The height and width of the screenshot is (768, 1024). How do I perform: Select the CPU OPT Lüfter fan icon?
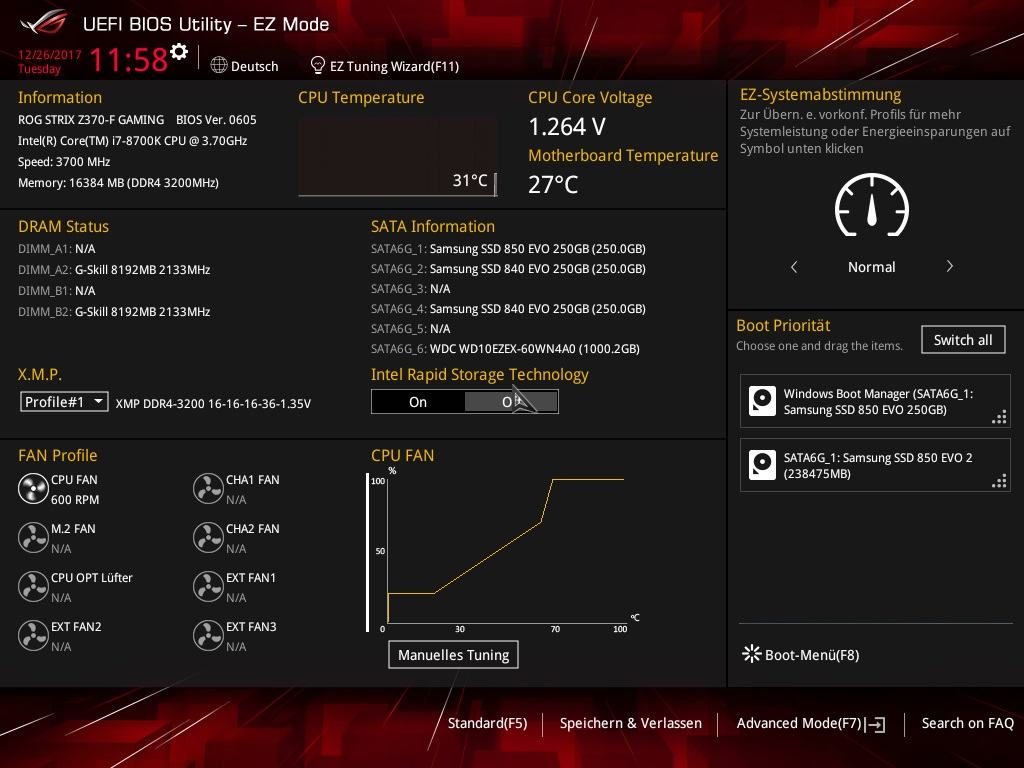coord(33,587)
